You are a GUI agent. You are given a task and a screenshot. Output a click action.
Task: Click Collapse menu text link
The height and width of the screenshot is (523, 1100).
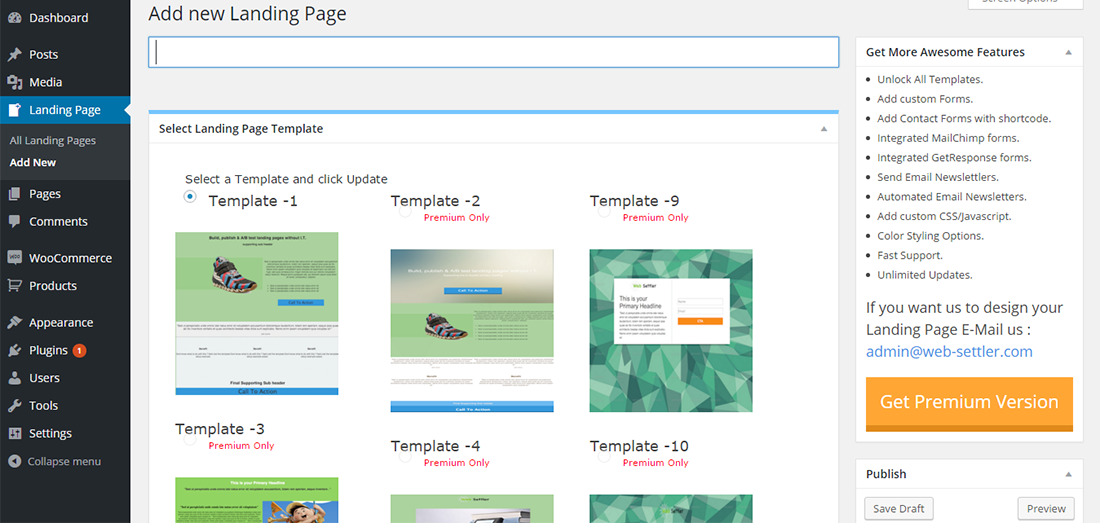click(x=64, y=461)
